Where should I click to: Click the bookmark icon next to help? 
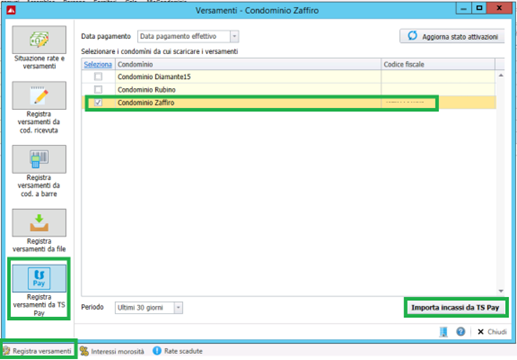443,332
